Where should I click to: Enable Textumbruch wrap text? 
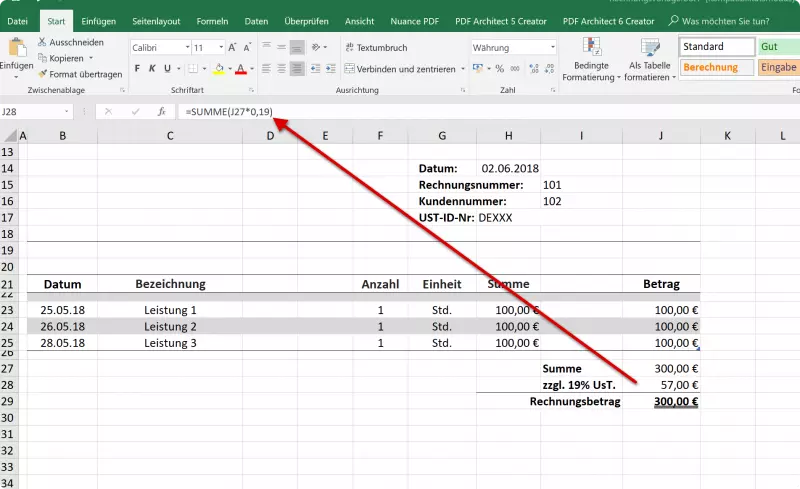click(x=377, y=47)
